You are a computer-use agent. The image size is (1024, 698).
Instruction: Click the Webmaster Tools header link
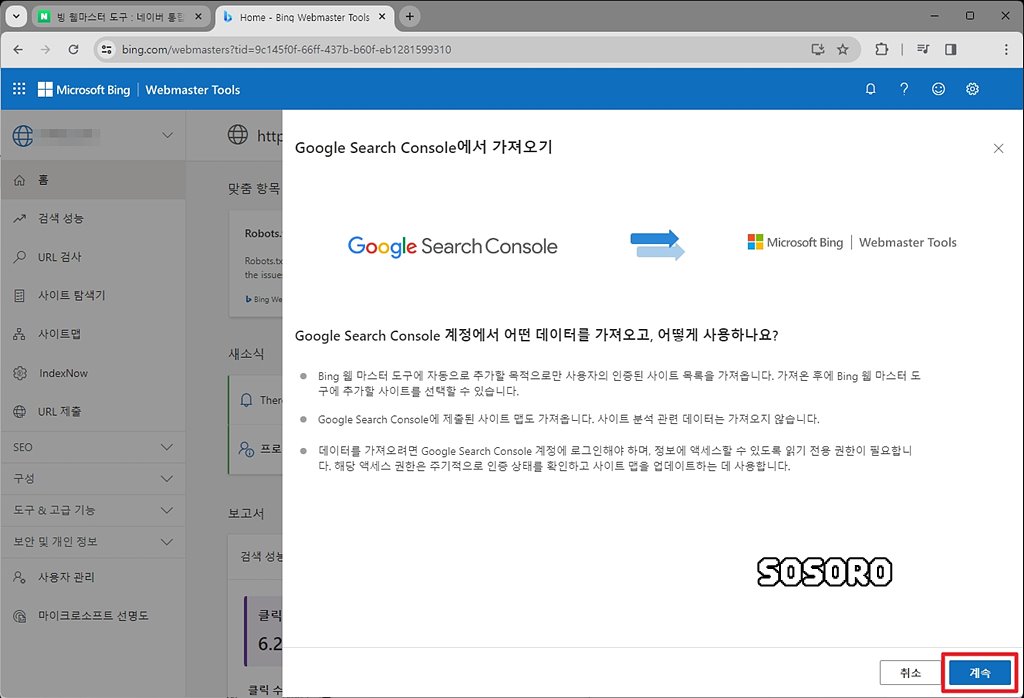(193, 89)
